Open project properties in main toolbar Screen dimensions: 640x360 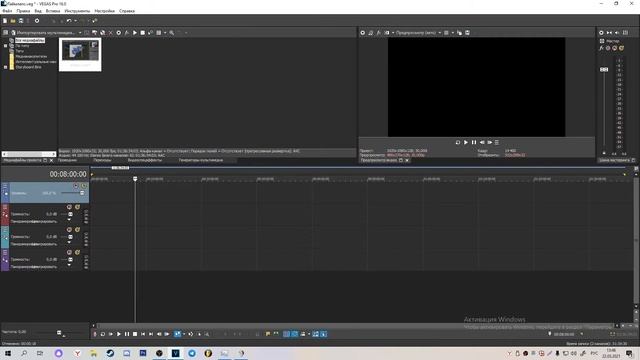(x=37, y=21)
